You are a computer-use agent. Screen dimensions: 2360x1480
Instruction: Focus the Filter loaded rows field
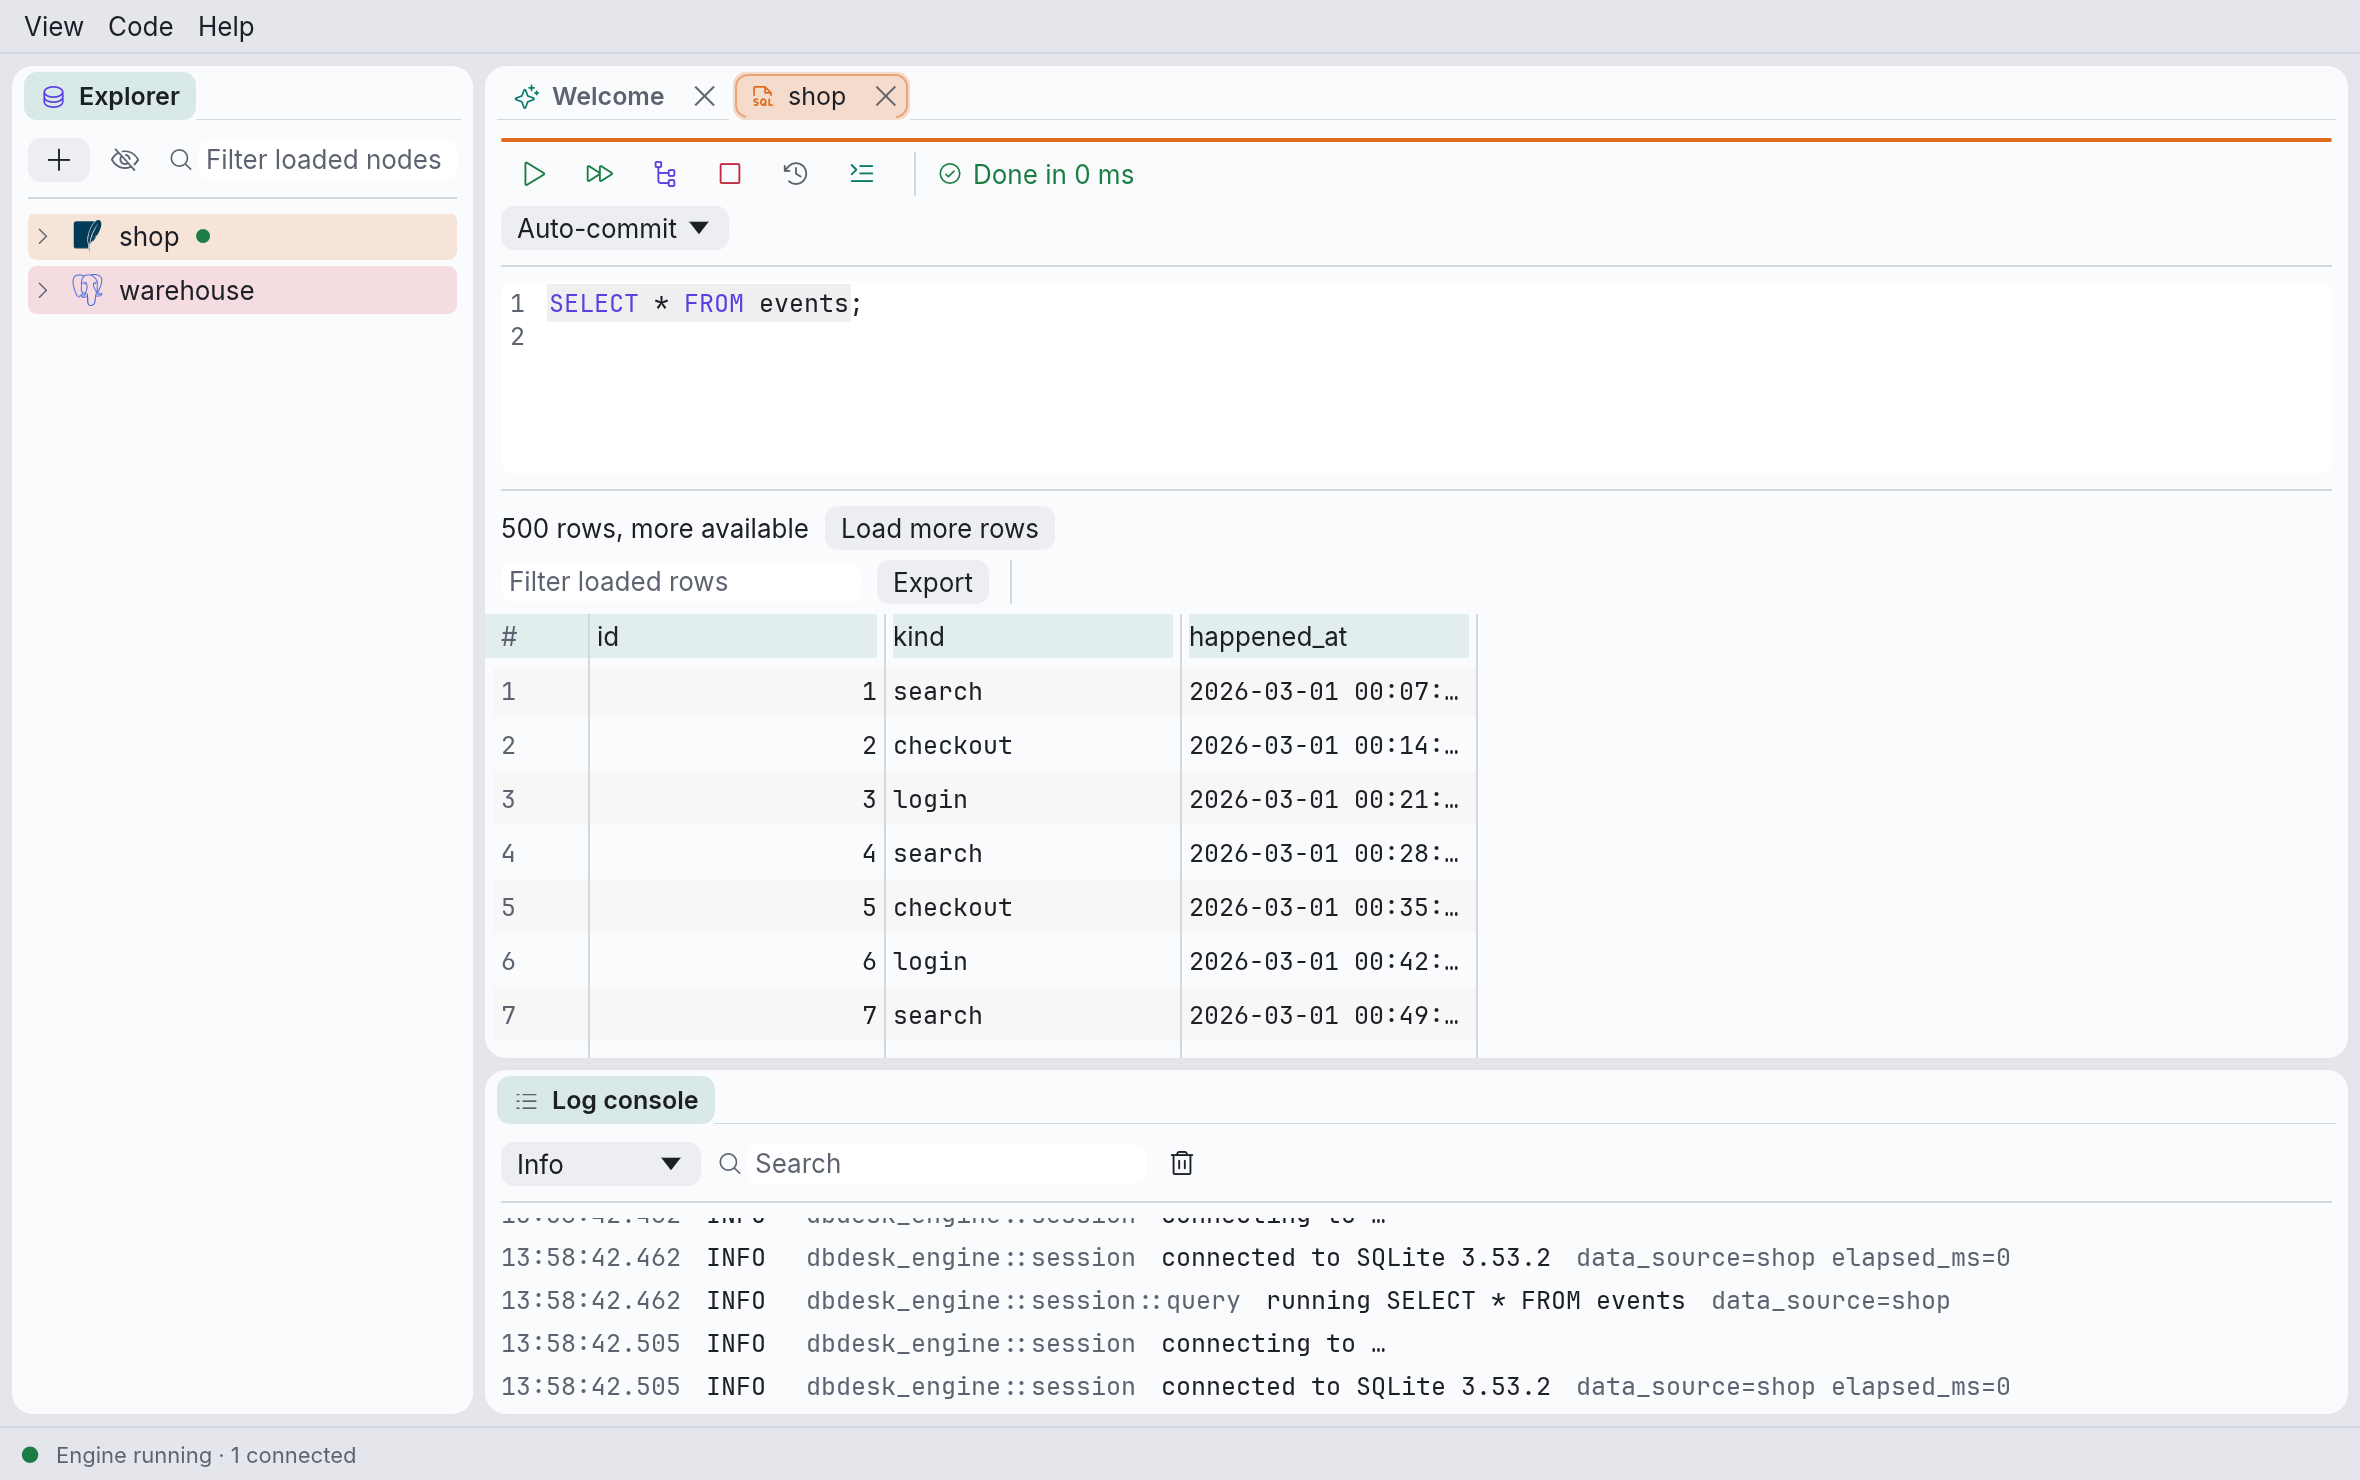pyautogui.click(x=680, y=582)
